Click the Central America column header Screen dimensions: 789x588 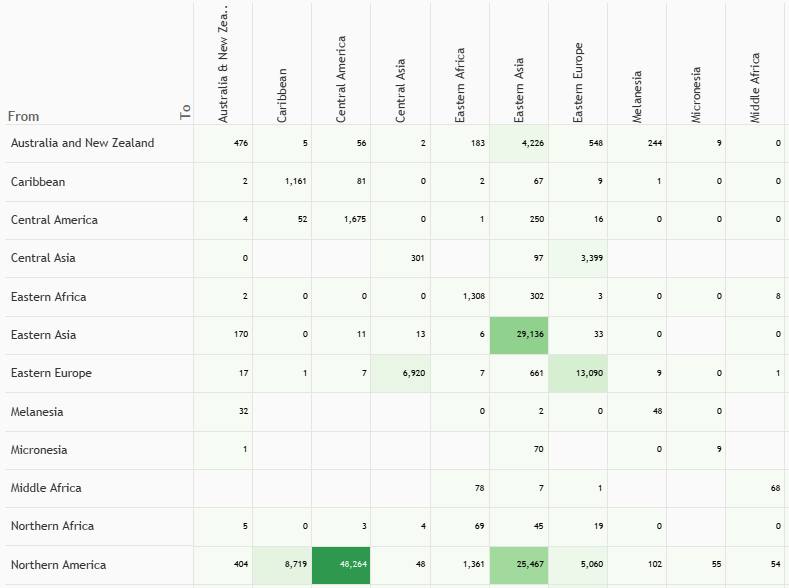click(341, 80)
